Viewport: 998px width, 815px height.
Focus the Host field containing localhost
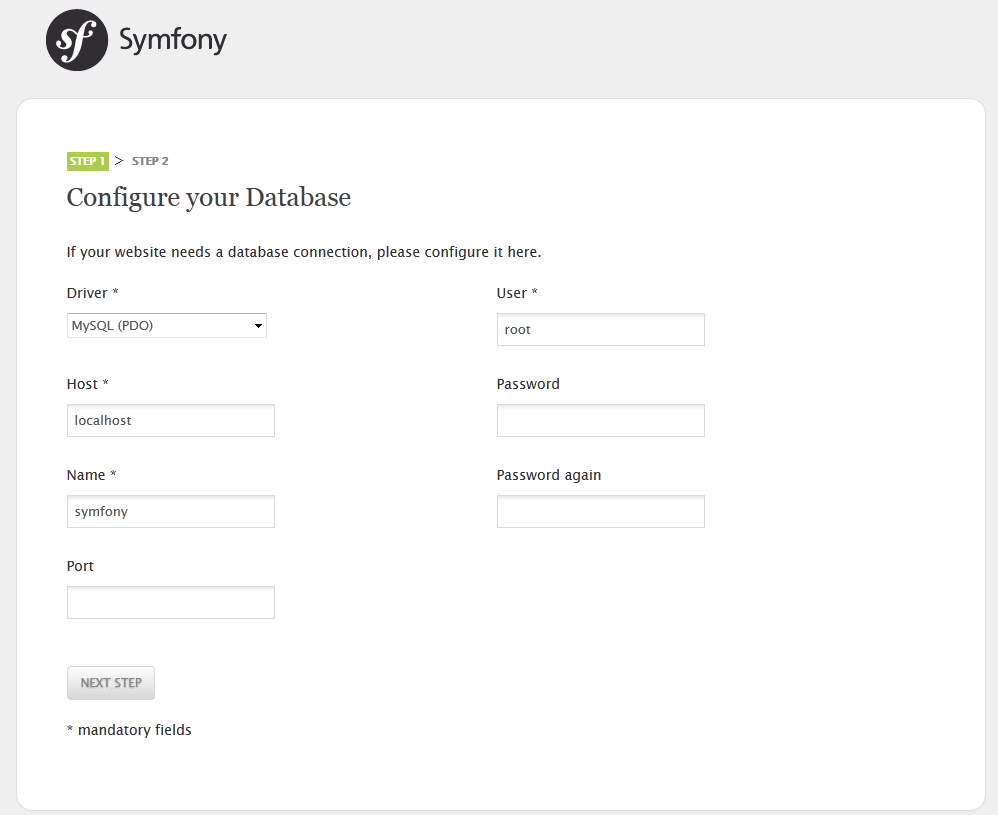coord(170,421)
